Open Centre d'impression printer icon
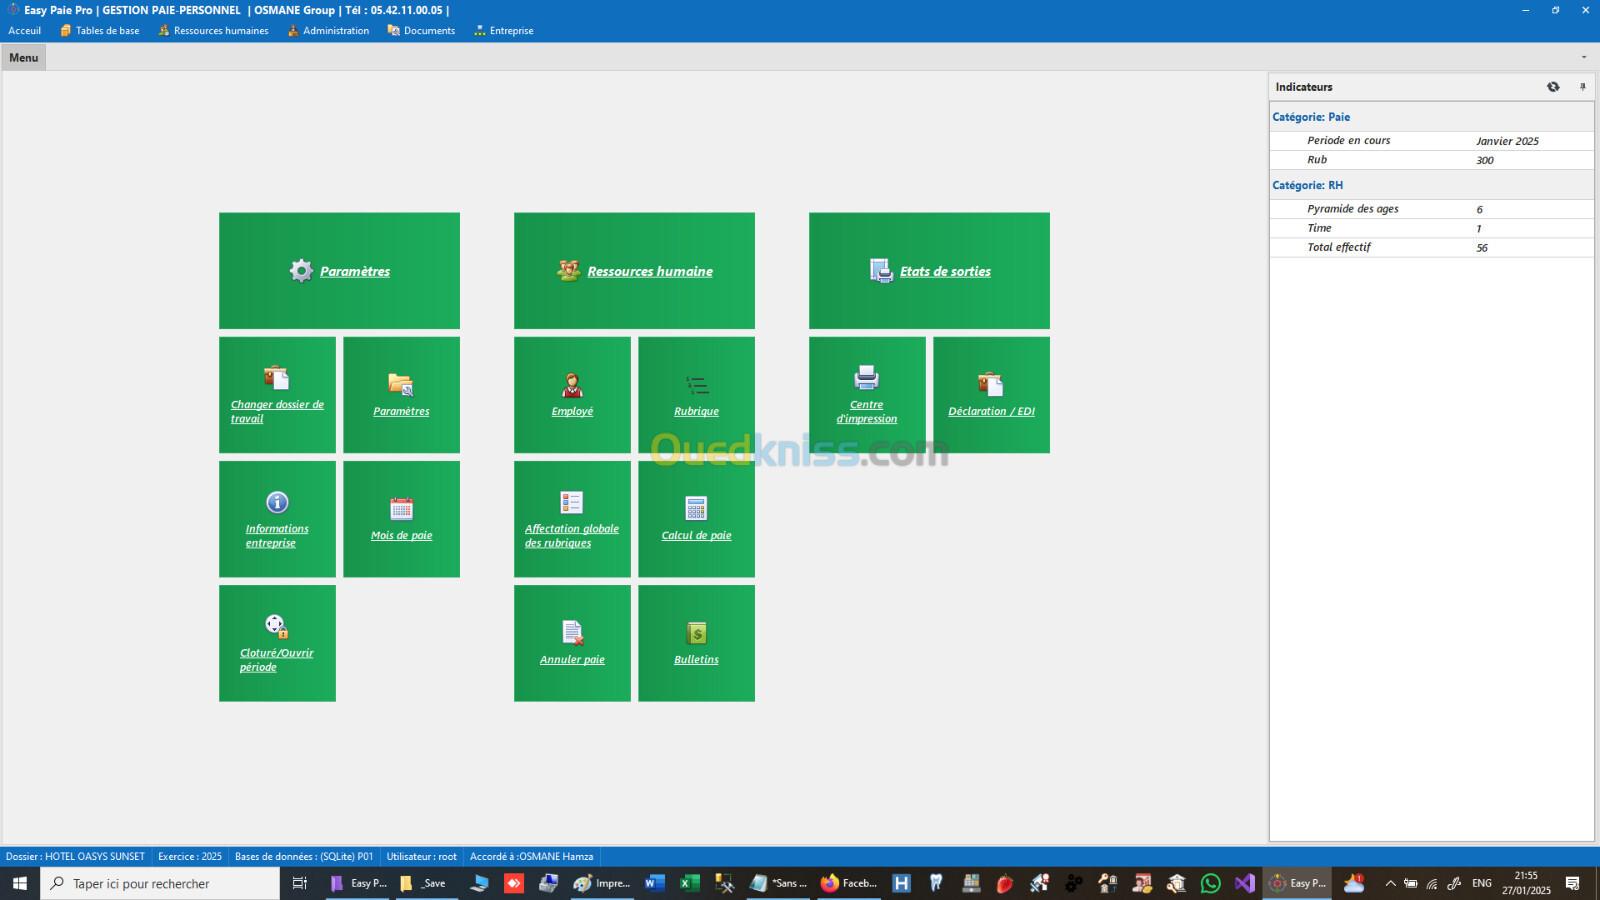This screenshot has height=900, width=1600. (866, 378)
